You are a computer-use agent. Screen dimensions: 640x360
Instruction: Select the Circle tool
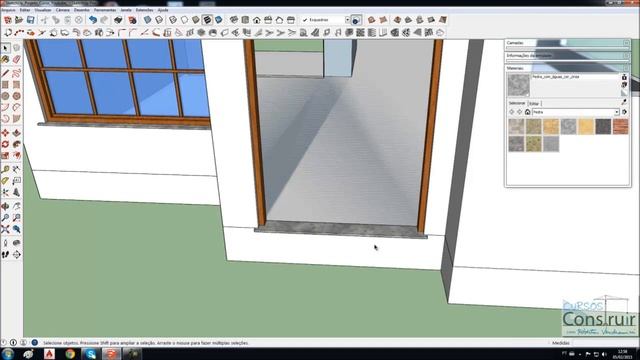point(5,96)
